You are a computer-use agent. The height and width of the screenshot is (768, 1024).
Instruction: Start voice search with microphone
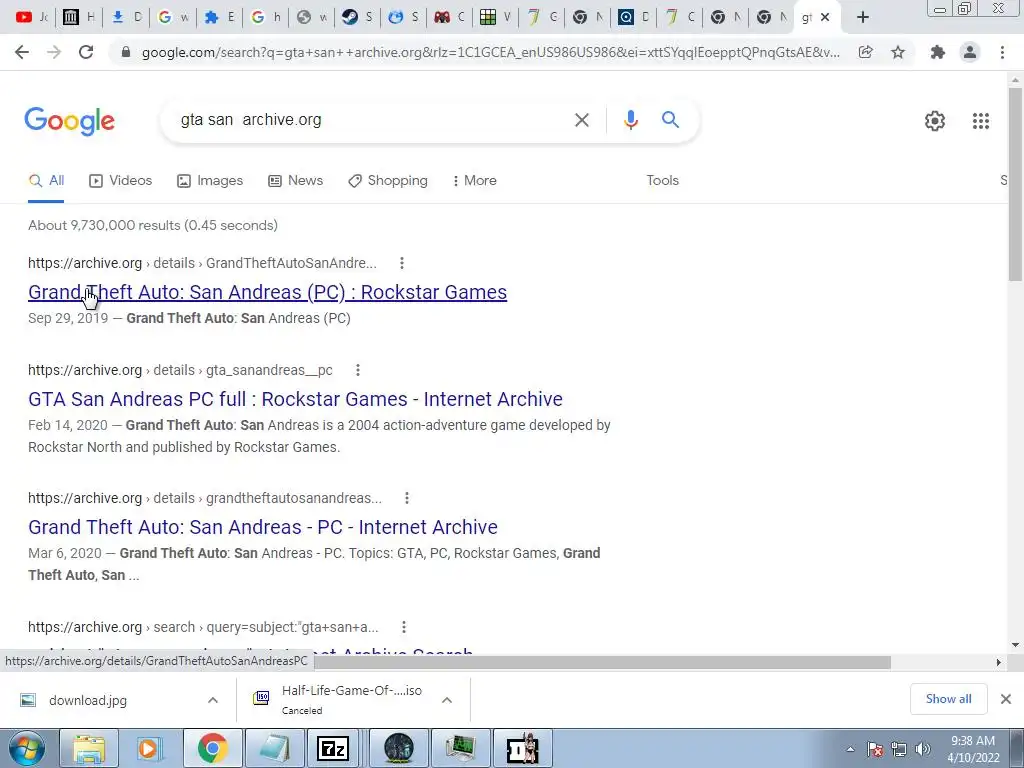pyautogui.click(x=631, y=120)
